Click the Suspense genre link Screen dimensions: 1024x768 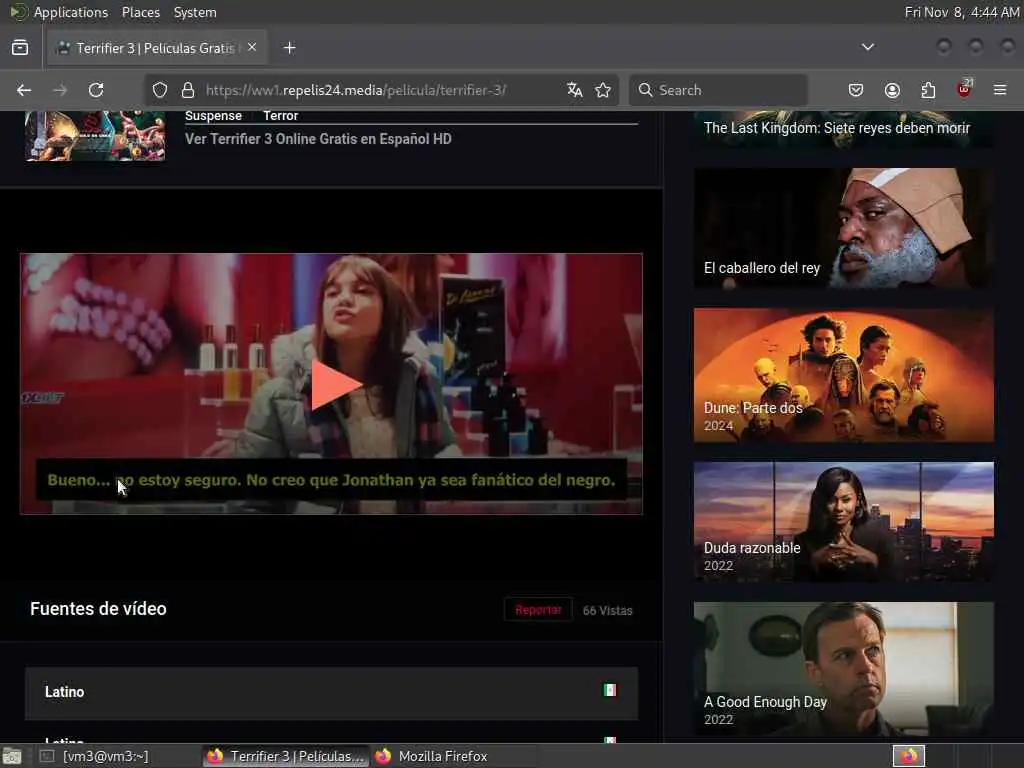[213, 116]
